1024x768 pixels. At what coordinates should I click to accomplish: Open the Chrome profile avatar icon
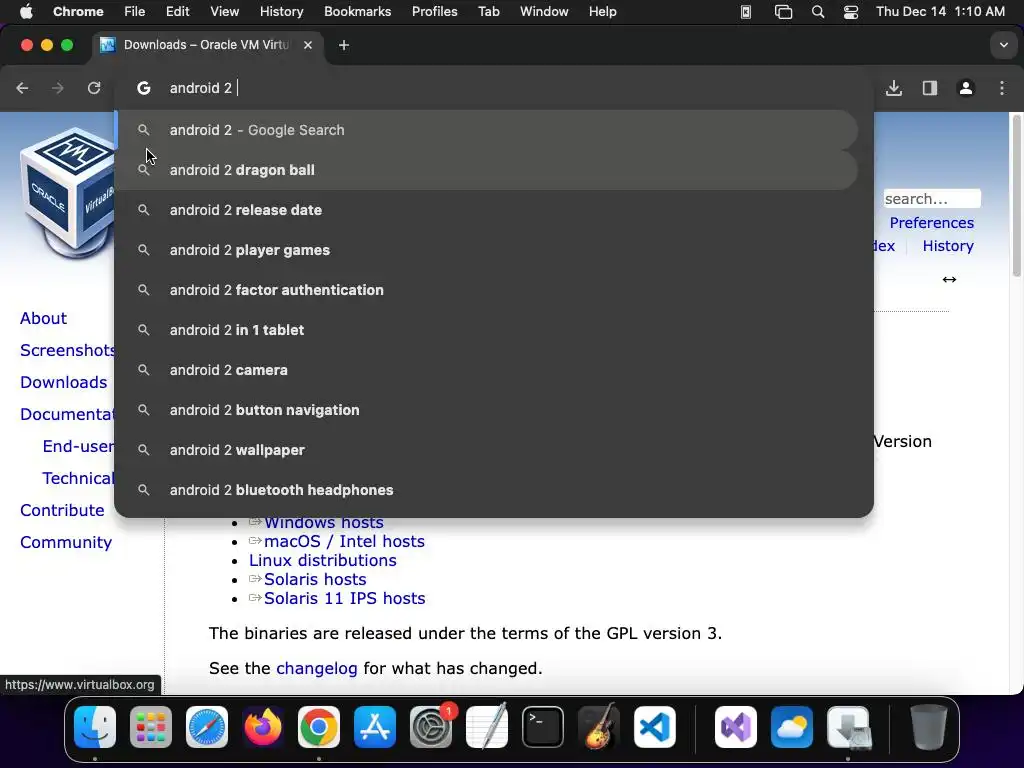tap(966, 88)
